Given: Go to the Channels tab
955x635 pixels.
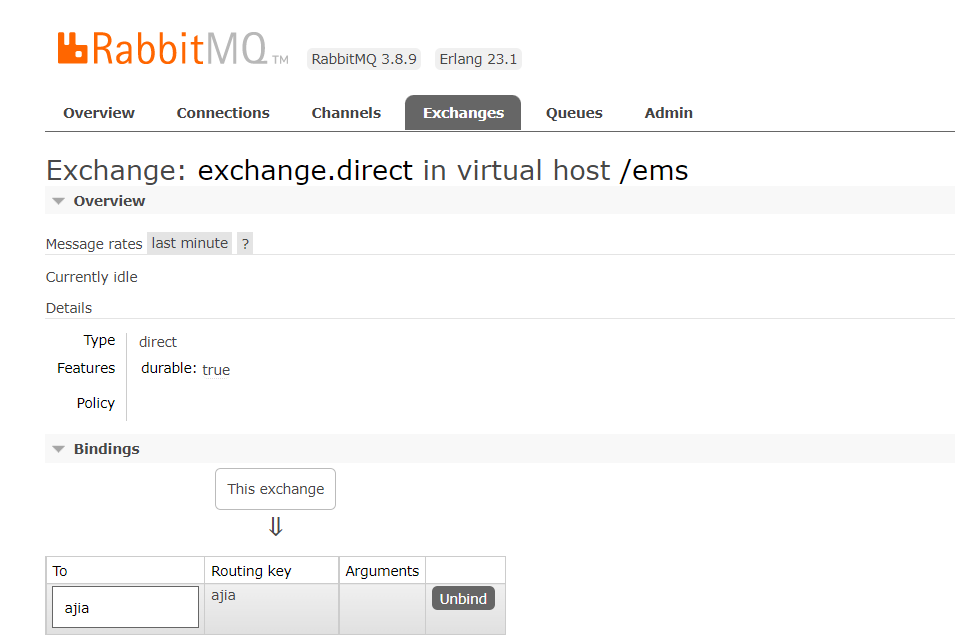Looking at the screenshot, I should pyautogui.click(x=346, y=113).
